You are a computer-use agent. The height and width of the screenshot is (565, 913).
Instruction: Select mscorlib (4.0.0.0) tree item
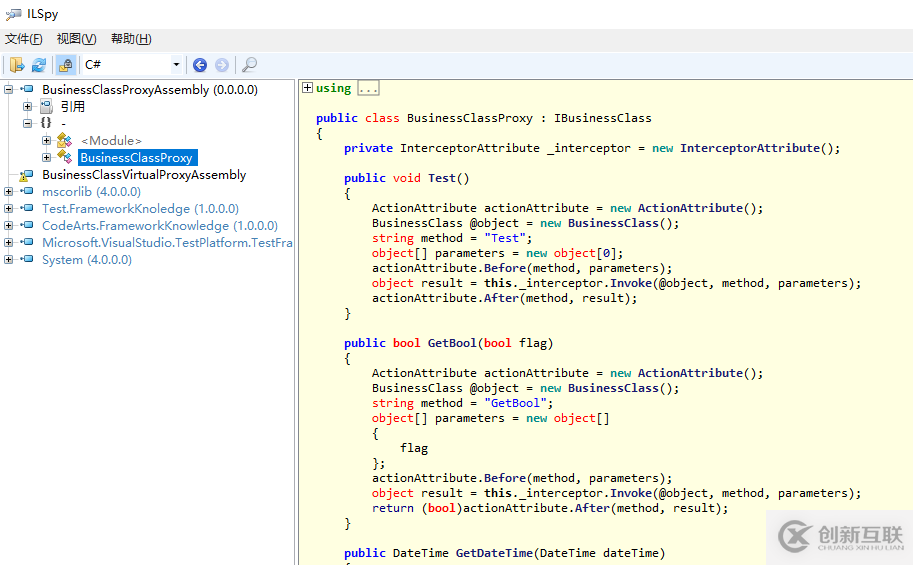tap(91, 192)
